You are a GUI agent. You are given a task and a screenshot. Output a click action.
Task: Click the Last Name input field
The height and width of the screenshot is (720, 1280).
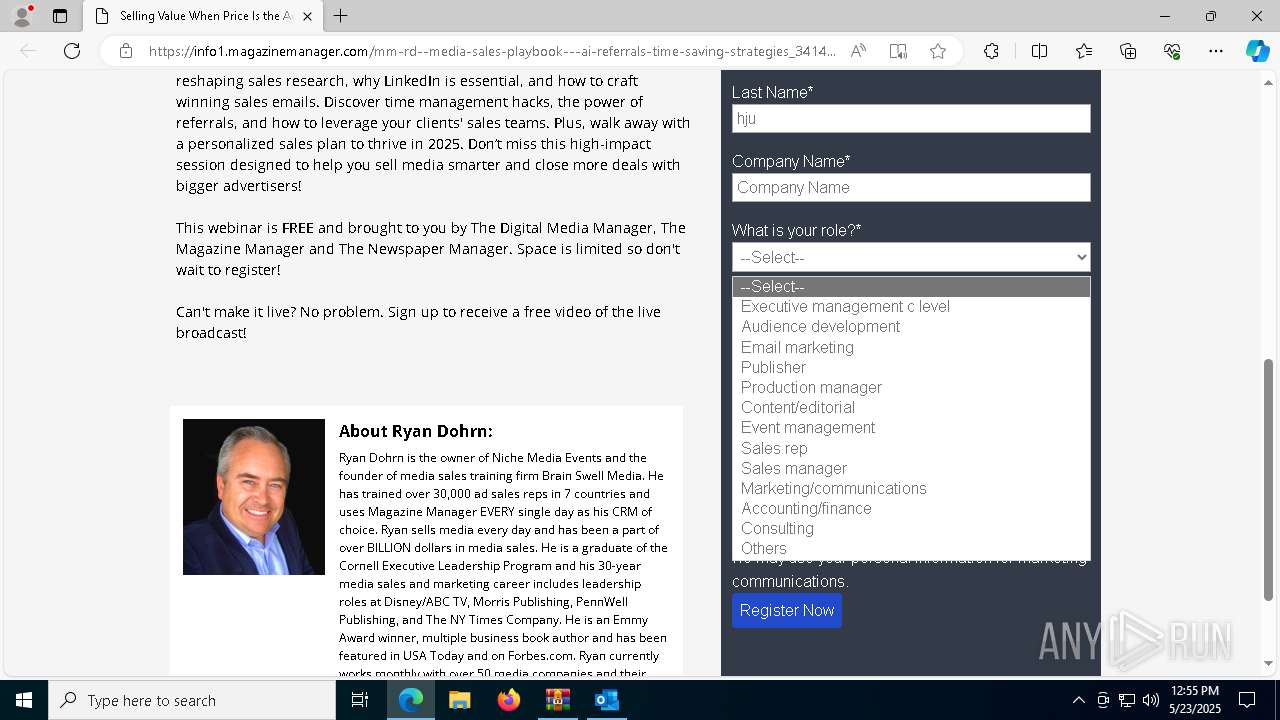tap(911, 118)
